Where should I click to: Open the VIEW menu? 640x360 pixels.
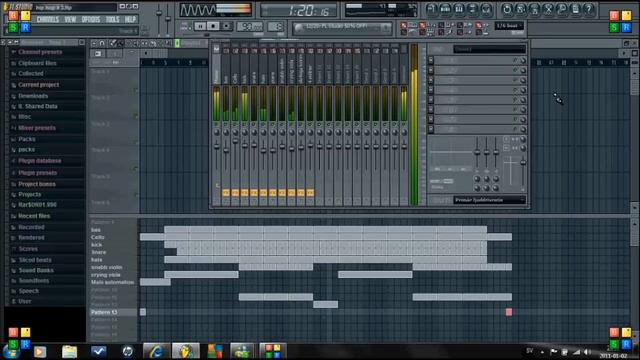tap(70, 19)
